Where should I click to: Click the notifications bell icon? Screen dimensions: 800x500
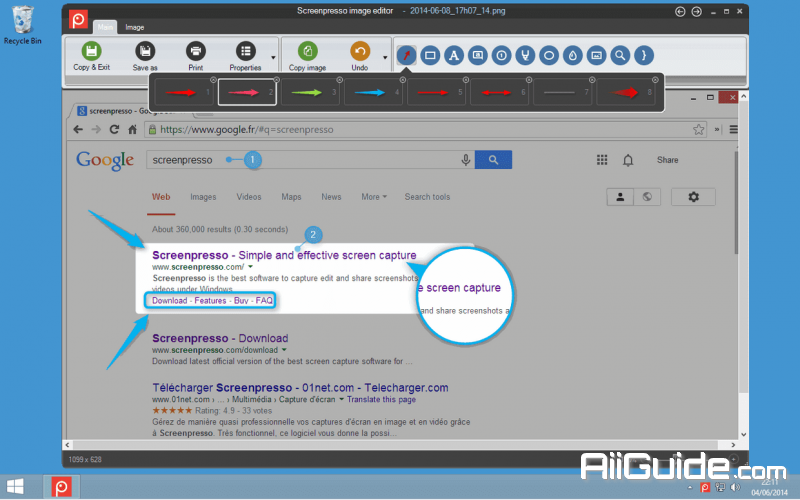tap(628, 160)
